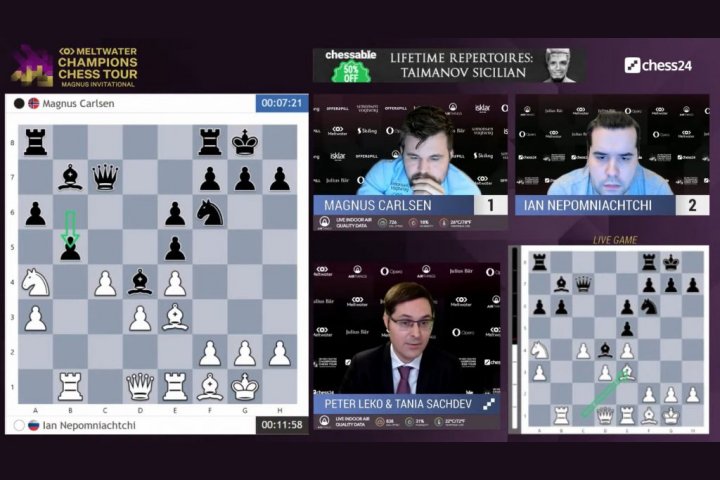Viewport: 720px width, 480px height.
Task: Select the black rook on a8 main board
Action: tap(35, 142)
